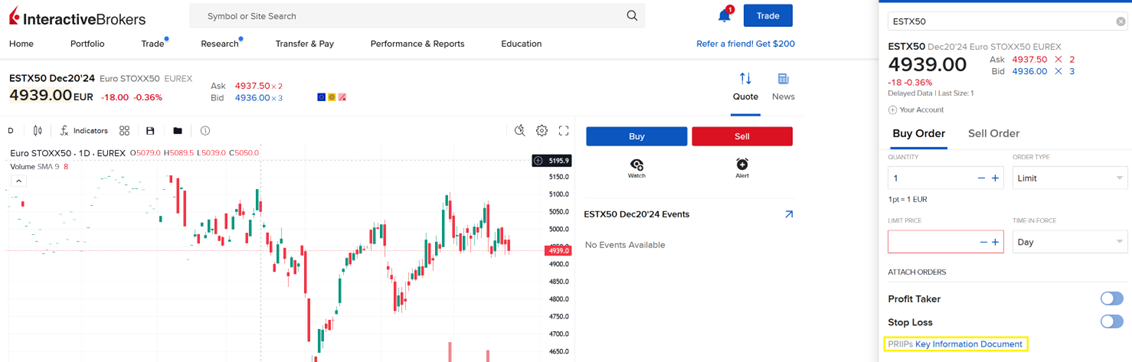Select the candlestick chart type icon
The height and width of the screenshot is (362, 1132).
(x=38, y=131)
